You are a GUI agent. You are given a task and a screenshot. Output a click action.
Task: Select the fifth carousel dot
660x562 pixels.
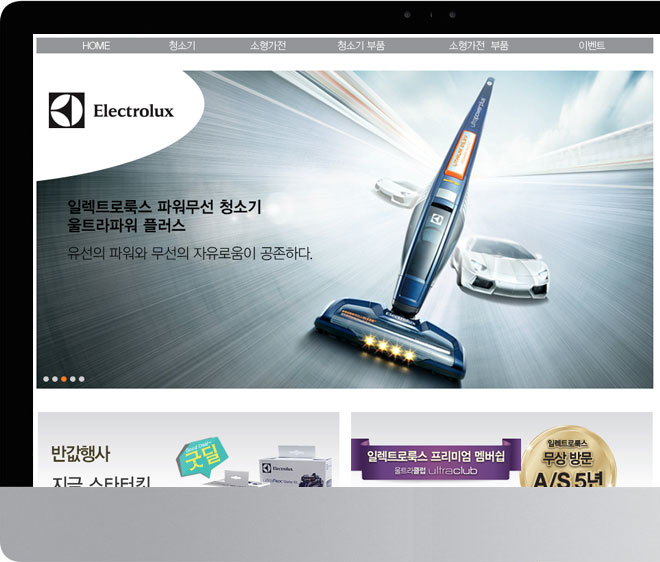pyautogui.click(x=82, y=379)
